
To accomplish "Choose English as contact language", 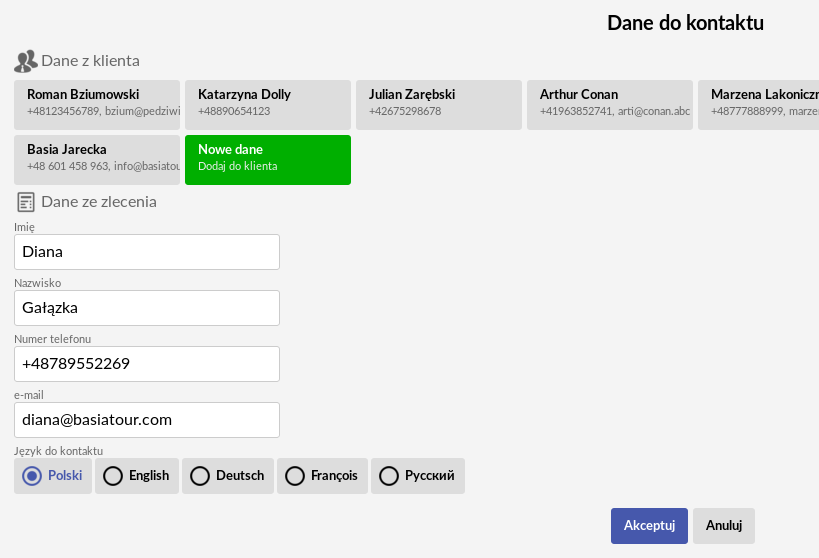I will tap(137, 476).
